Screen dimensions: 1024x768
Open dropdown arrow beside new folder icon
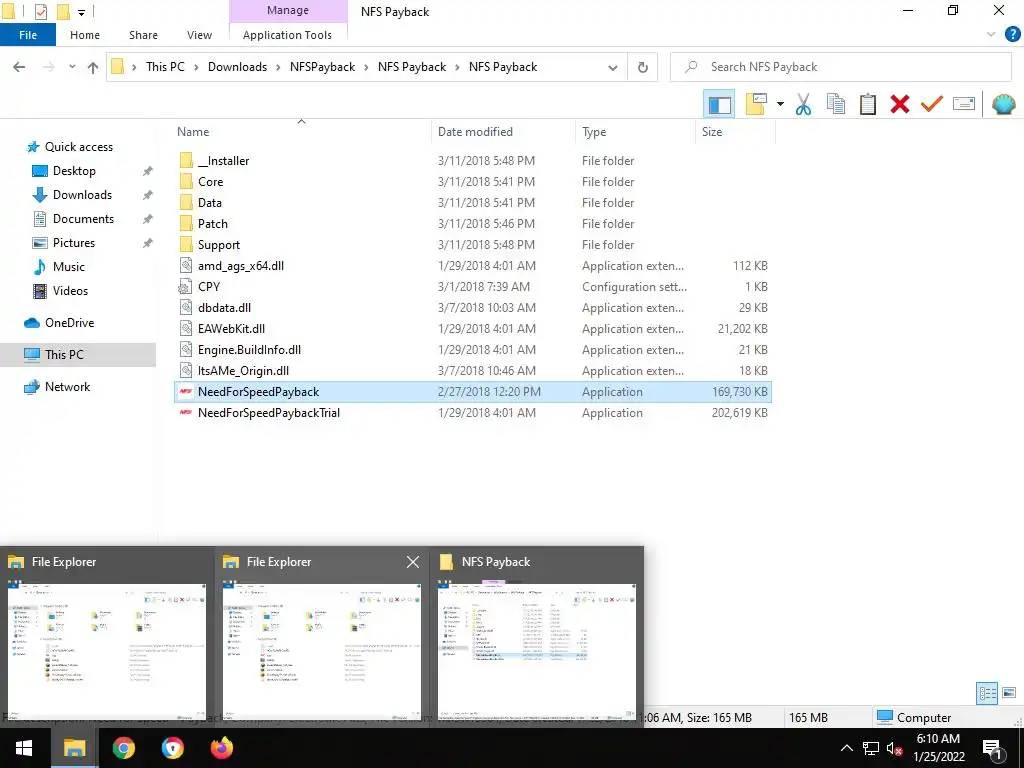(780, 104)
